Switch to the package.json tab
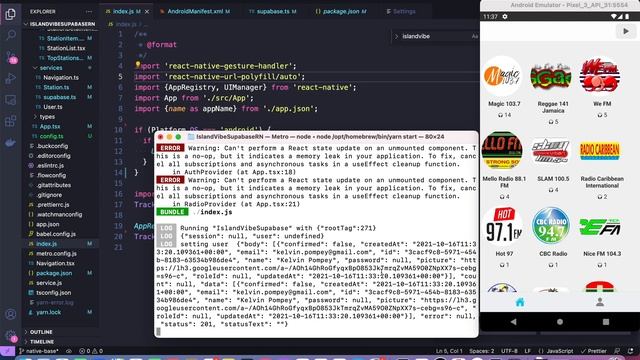 click(341, 11)
